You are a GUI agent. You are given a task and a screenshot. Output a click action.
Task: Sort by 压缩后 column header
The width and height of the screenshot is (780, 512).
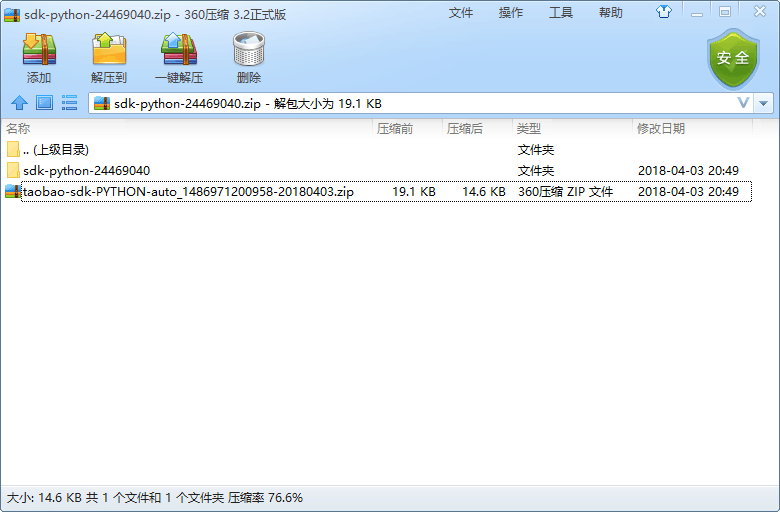(477, 129)
